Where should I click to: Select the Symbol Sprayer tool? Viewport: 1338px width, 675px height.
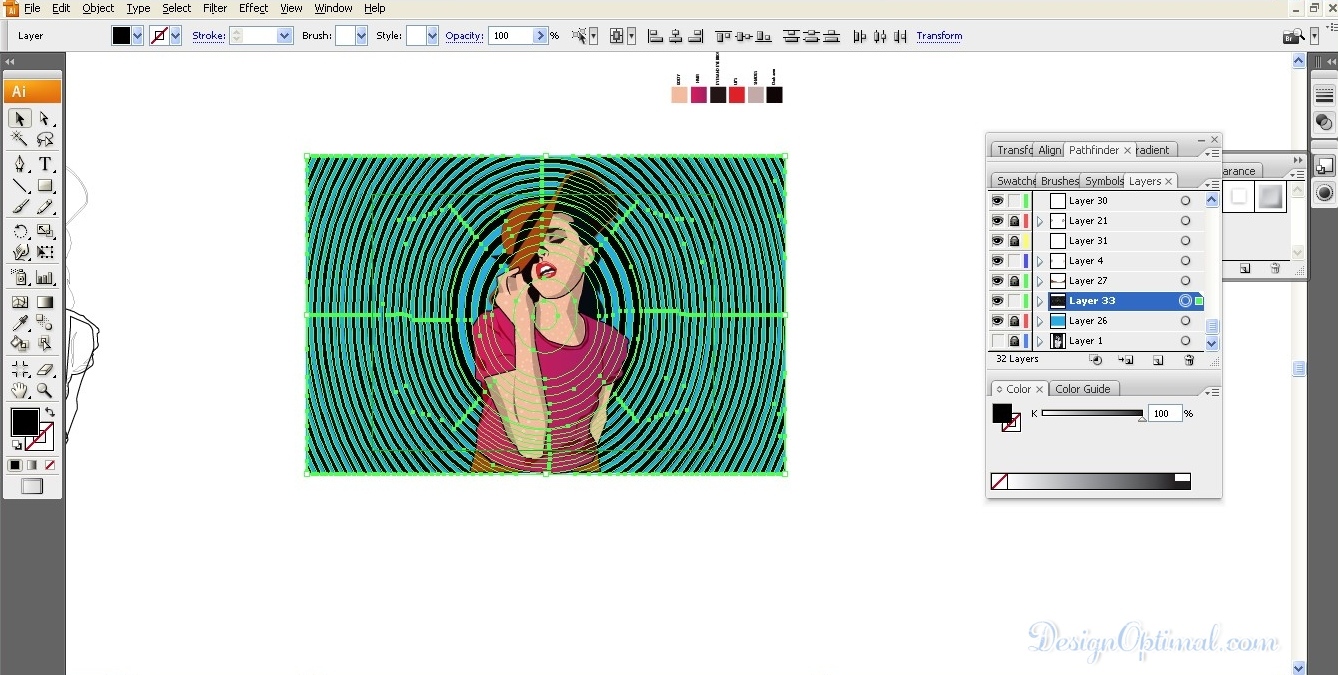(19, 277)
